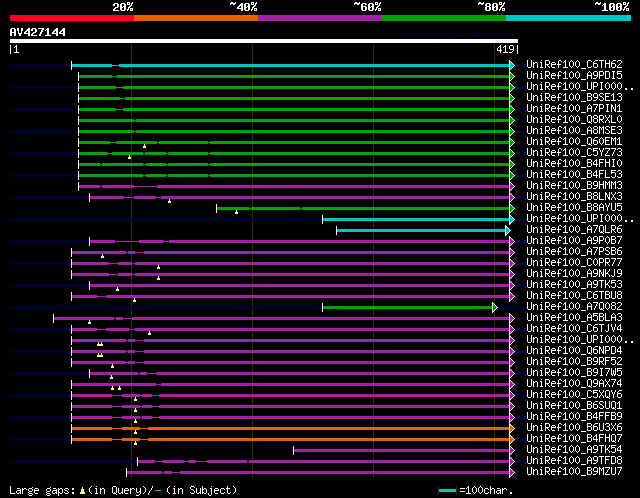640x498 pixels.
Task: Select the UniRef100_C6TBU8 label
Action: click(574, 296)
